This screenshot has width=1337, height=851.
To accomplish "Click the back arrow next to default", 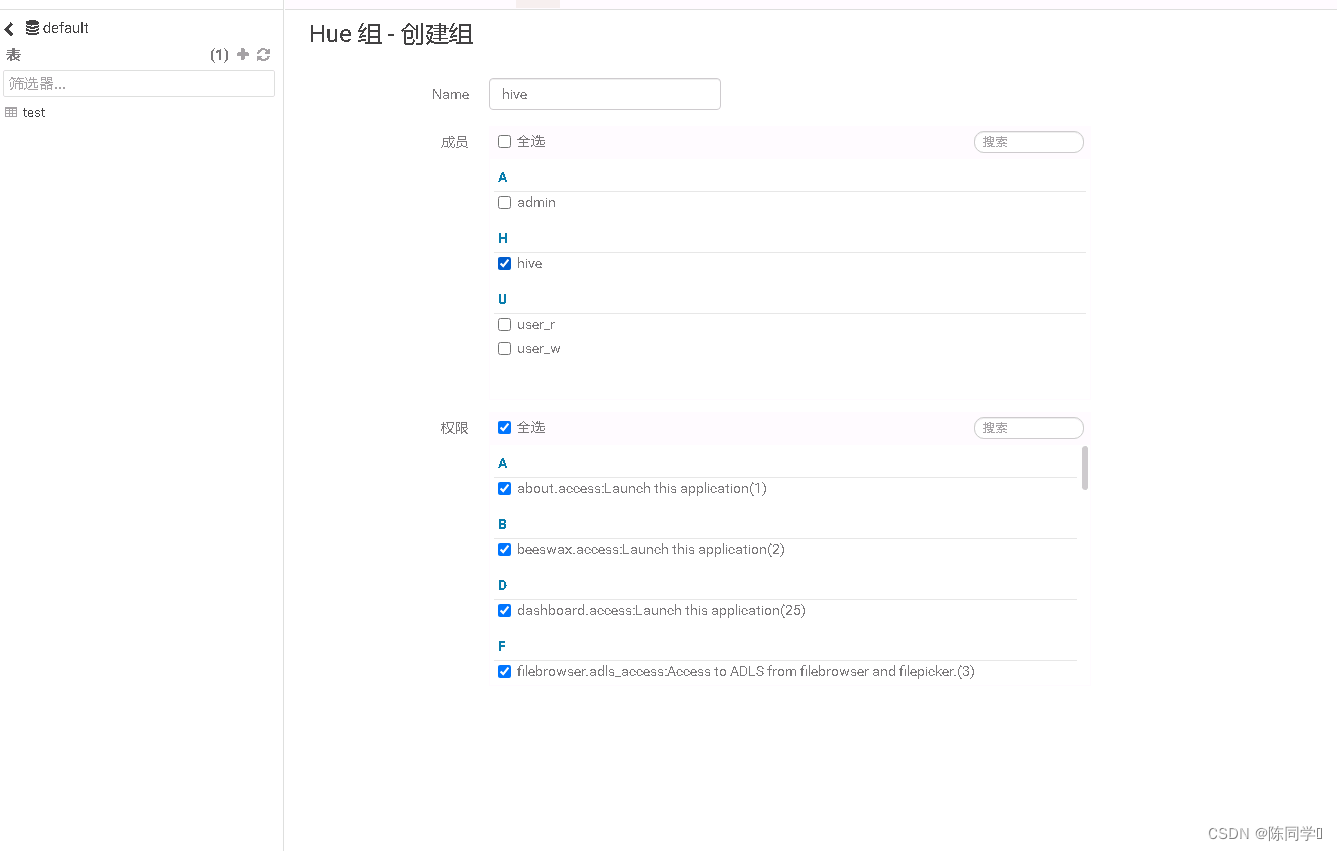I will [x=9, y=29].
